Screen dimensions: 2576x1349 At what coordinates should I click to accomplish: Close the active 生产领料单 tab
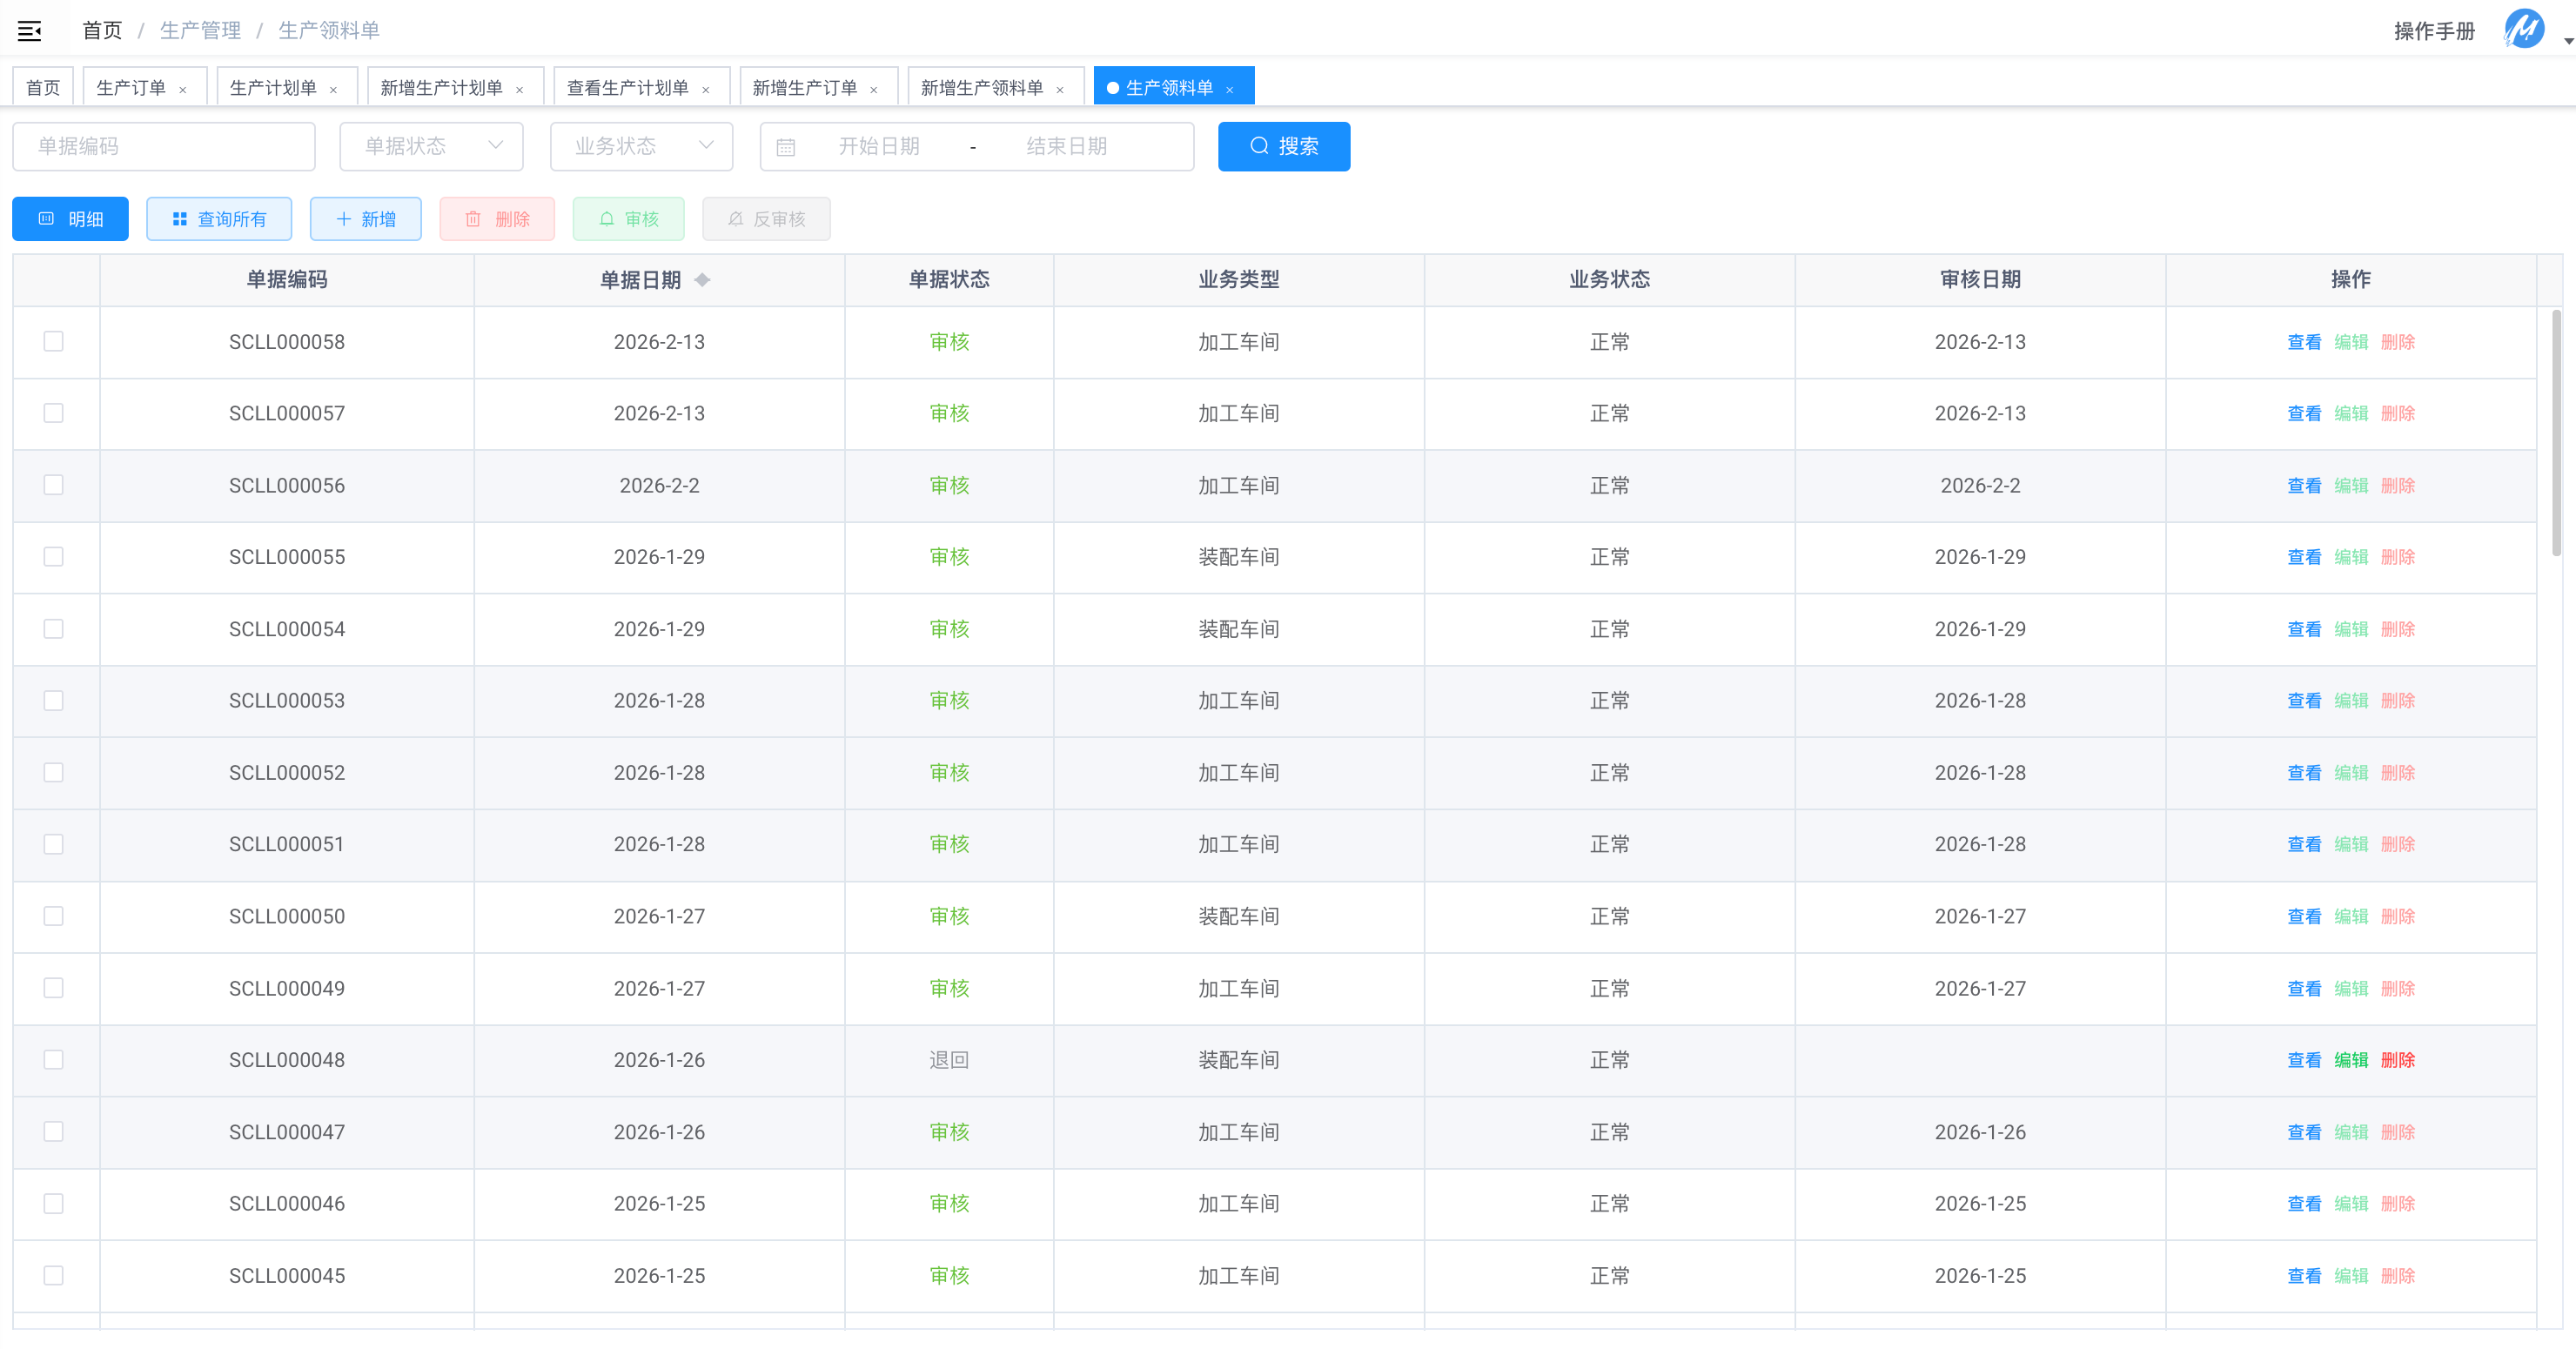tap(1230, 89)
